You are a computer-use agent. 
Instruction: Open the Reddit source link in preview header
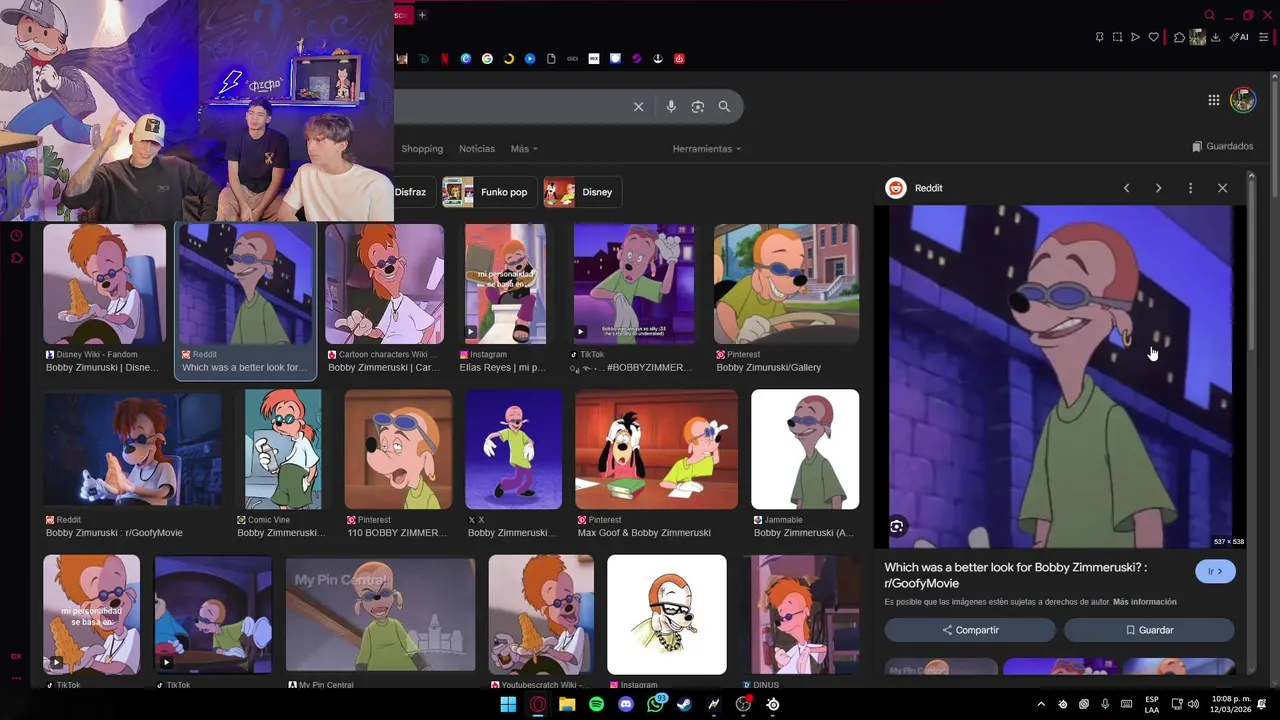(914, 188)
